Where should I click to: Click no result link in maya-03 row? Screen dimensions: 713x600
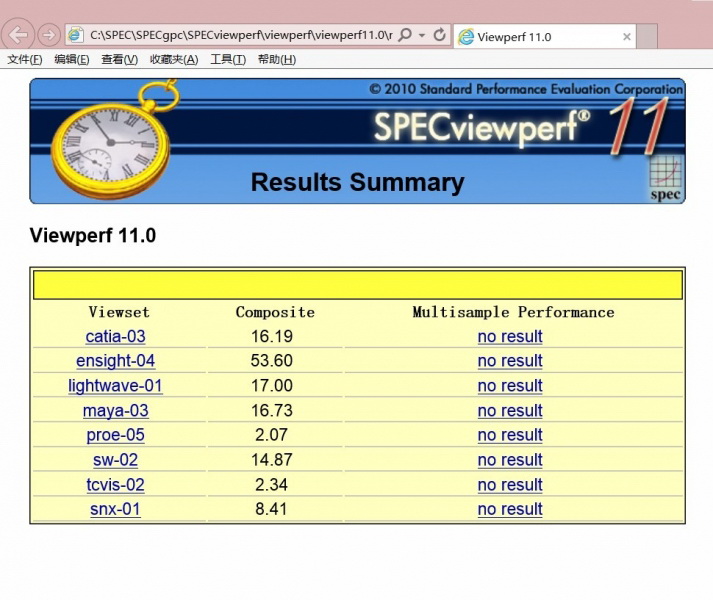pos(510,411)
